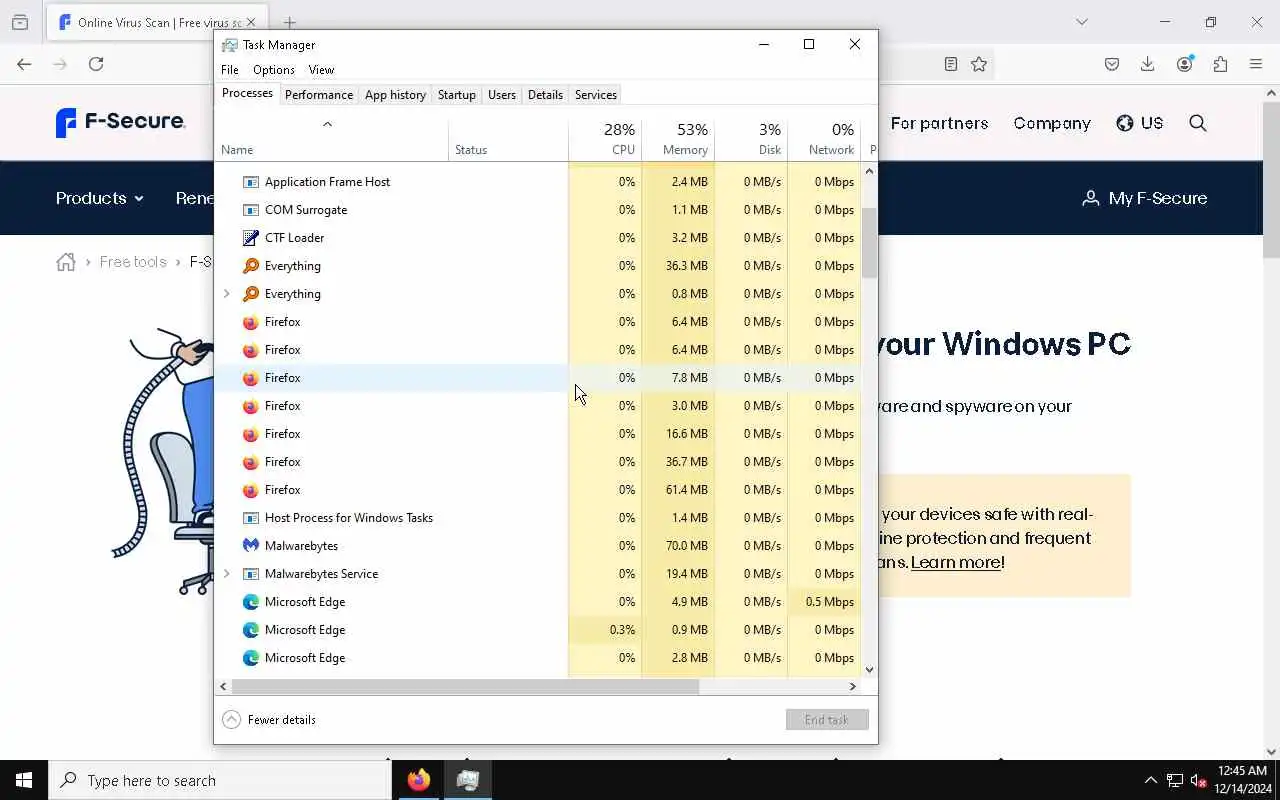Open the Options menu in Task Manager
The width and height of the screenshot is (1280, 800).
click(x=274, y=70)
